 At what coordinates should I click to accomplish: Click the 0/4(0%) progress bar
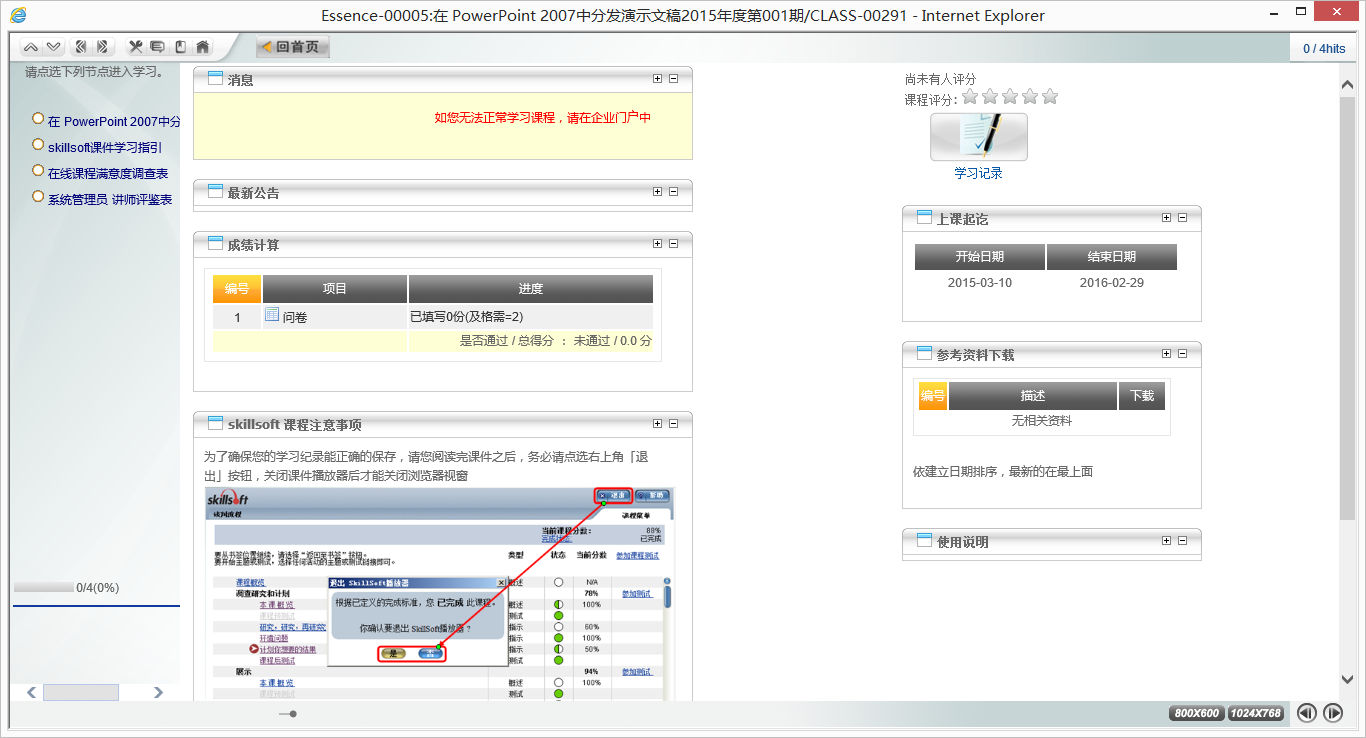(x=43, y=588)
